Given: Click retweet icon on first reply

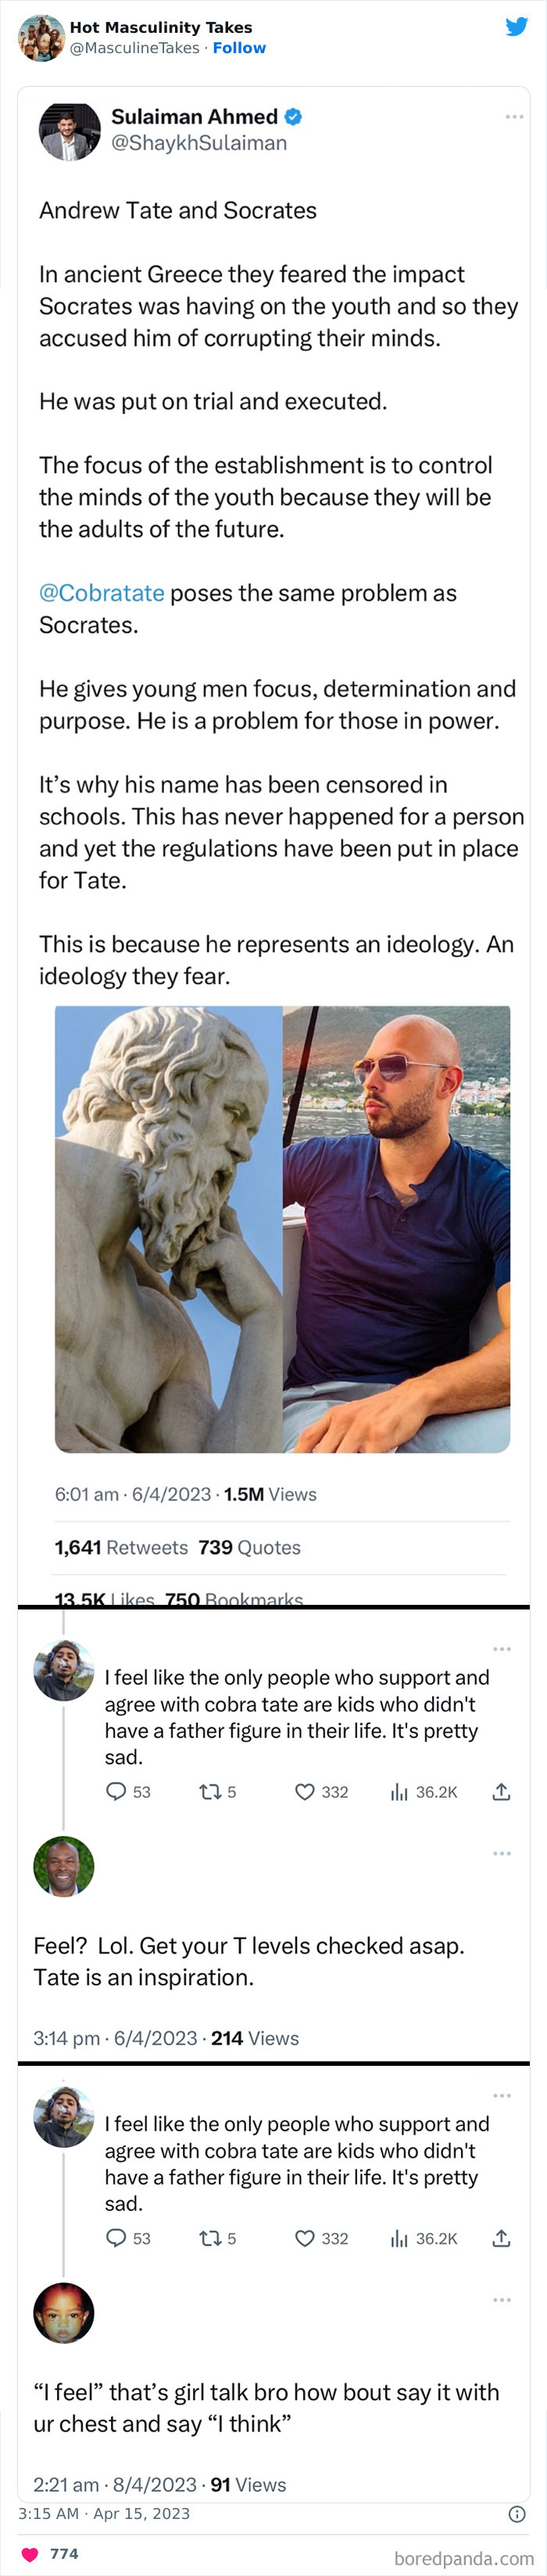Looking at the screenshot, I should pyautogui.click(x=210, y=1791).
